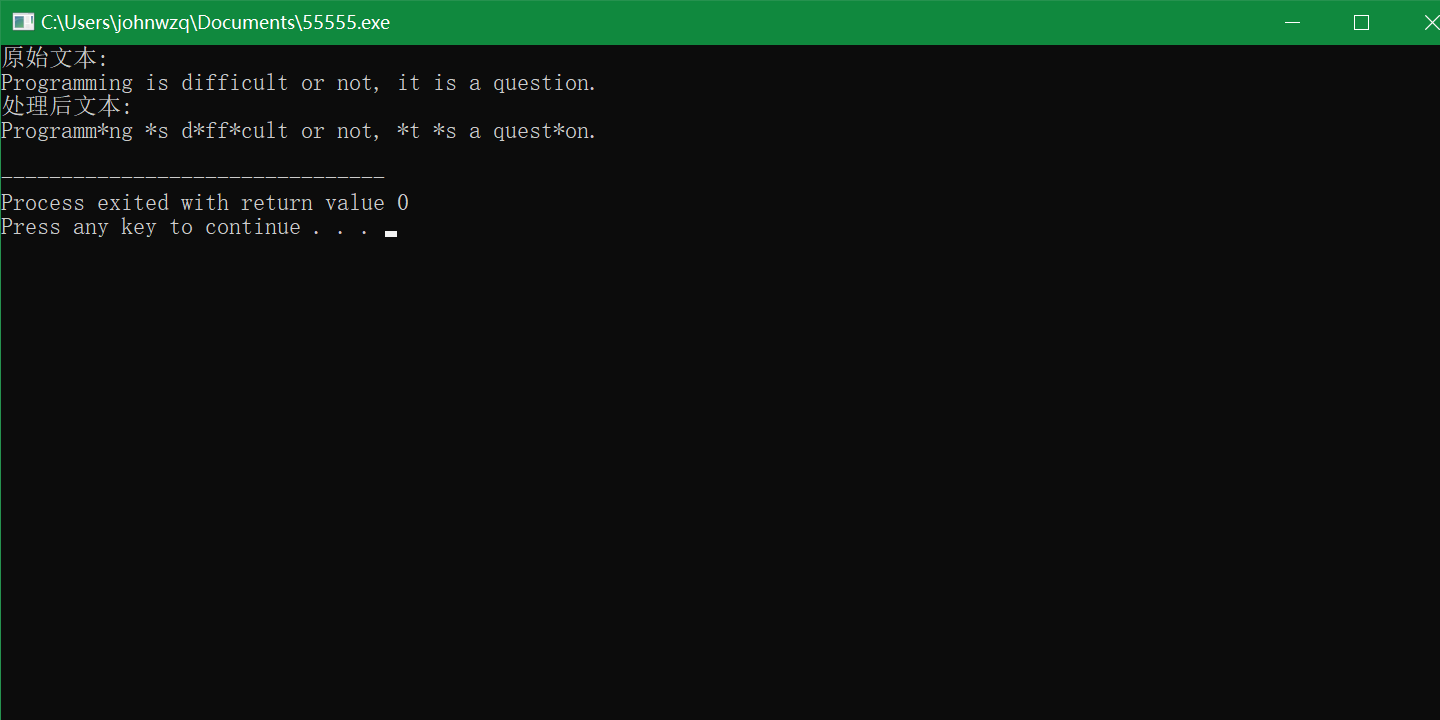Click the blinking text cursor
Screen dimensions: 1440x720
(391, 232)
